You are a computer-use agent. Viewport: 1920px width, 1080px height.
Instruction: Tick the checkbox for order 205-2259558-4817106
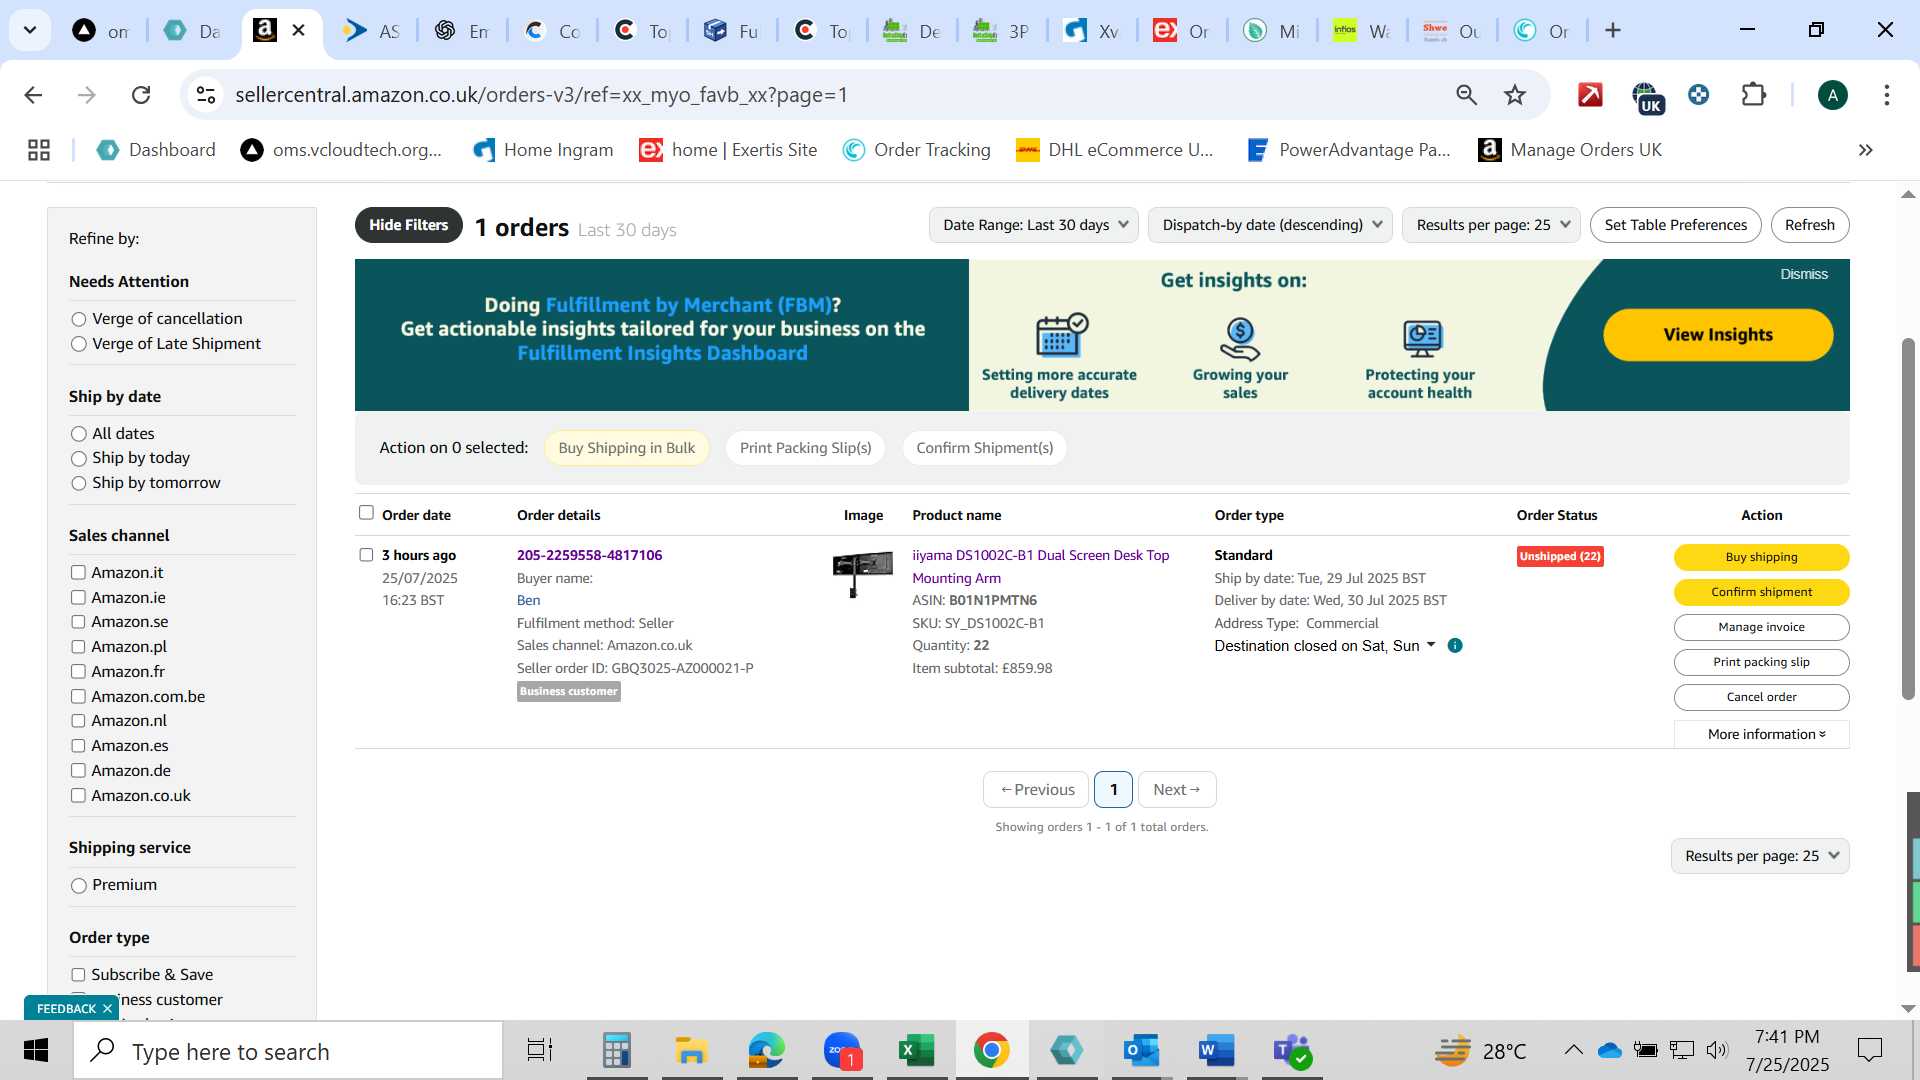tap(366, 555)
